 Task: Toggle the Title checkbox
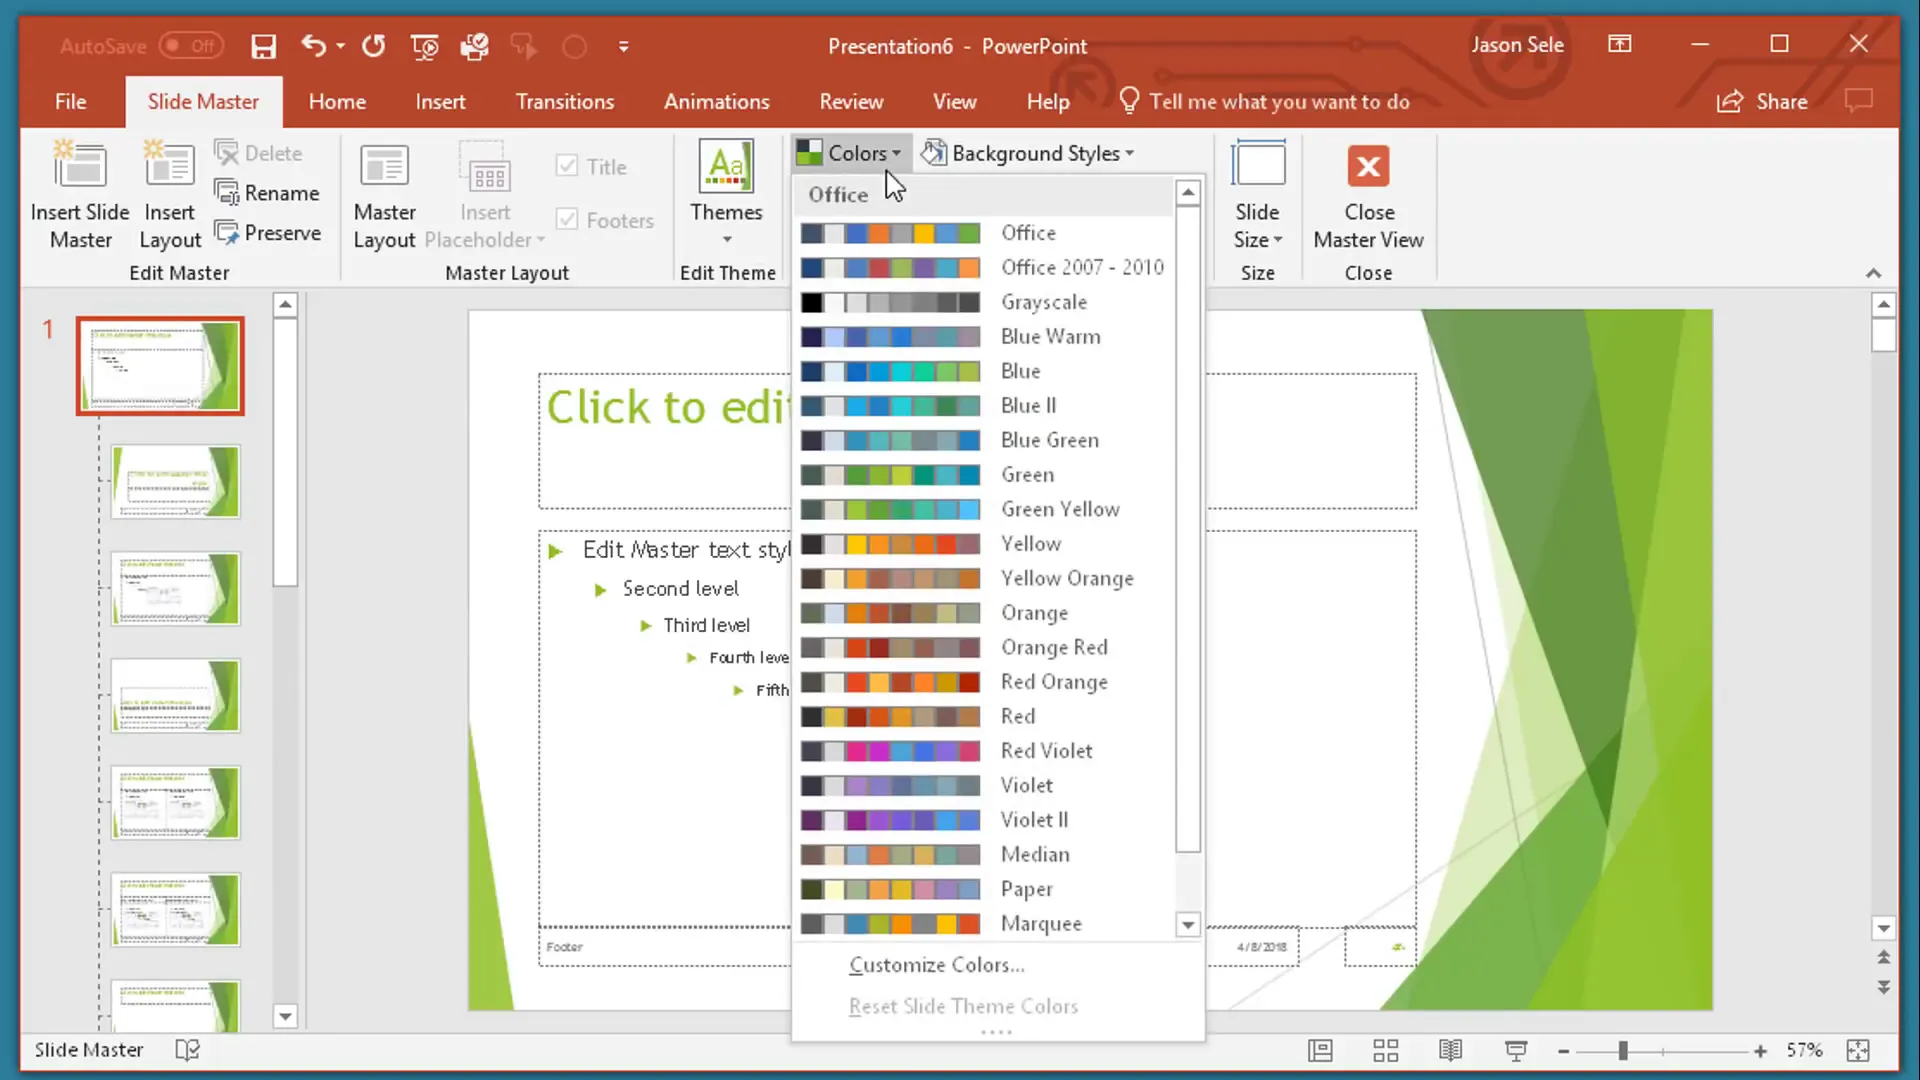coord(567,166)
